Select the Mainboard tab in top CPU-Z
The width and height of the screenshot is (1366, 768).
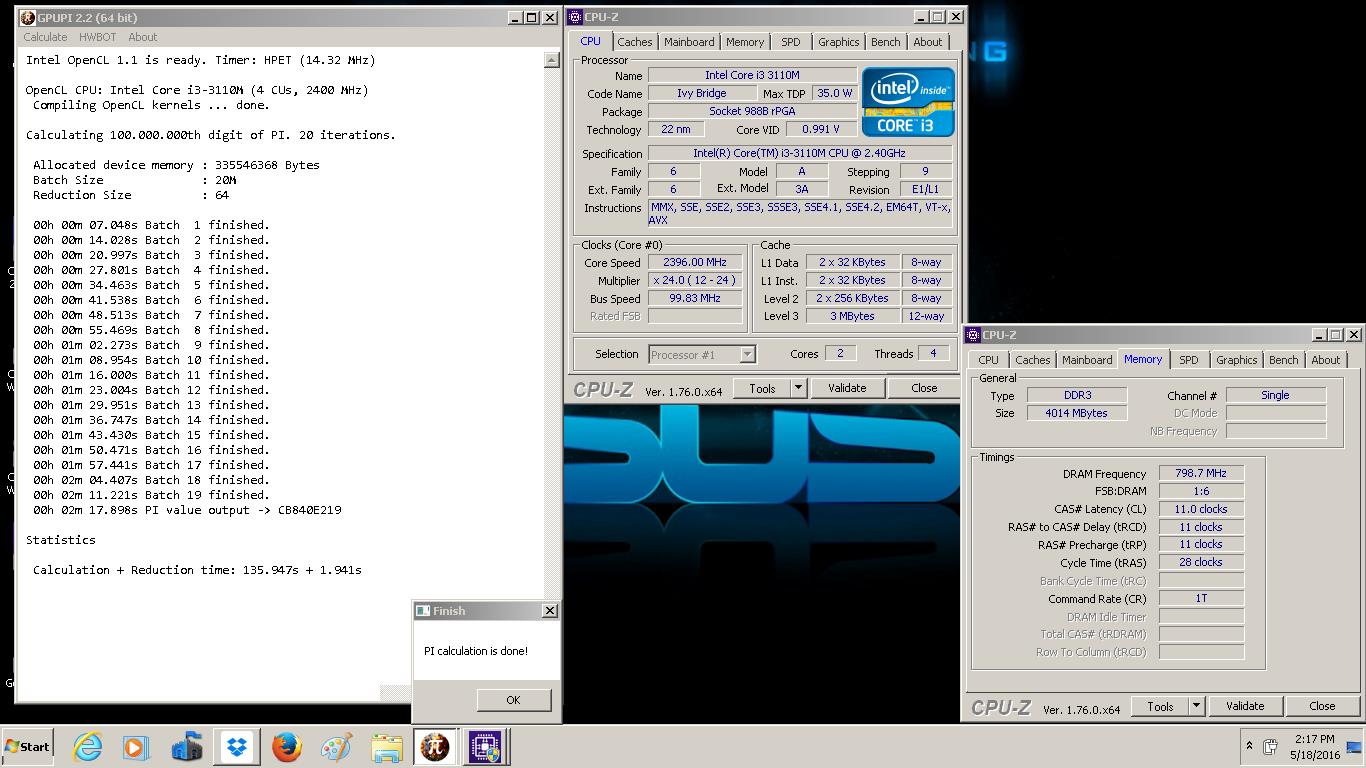[689, 42]
